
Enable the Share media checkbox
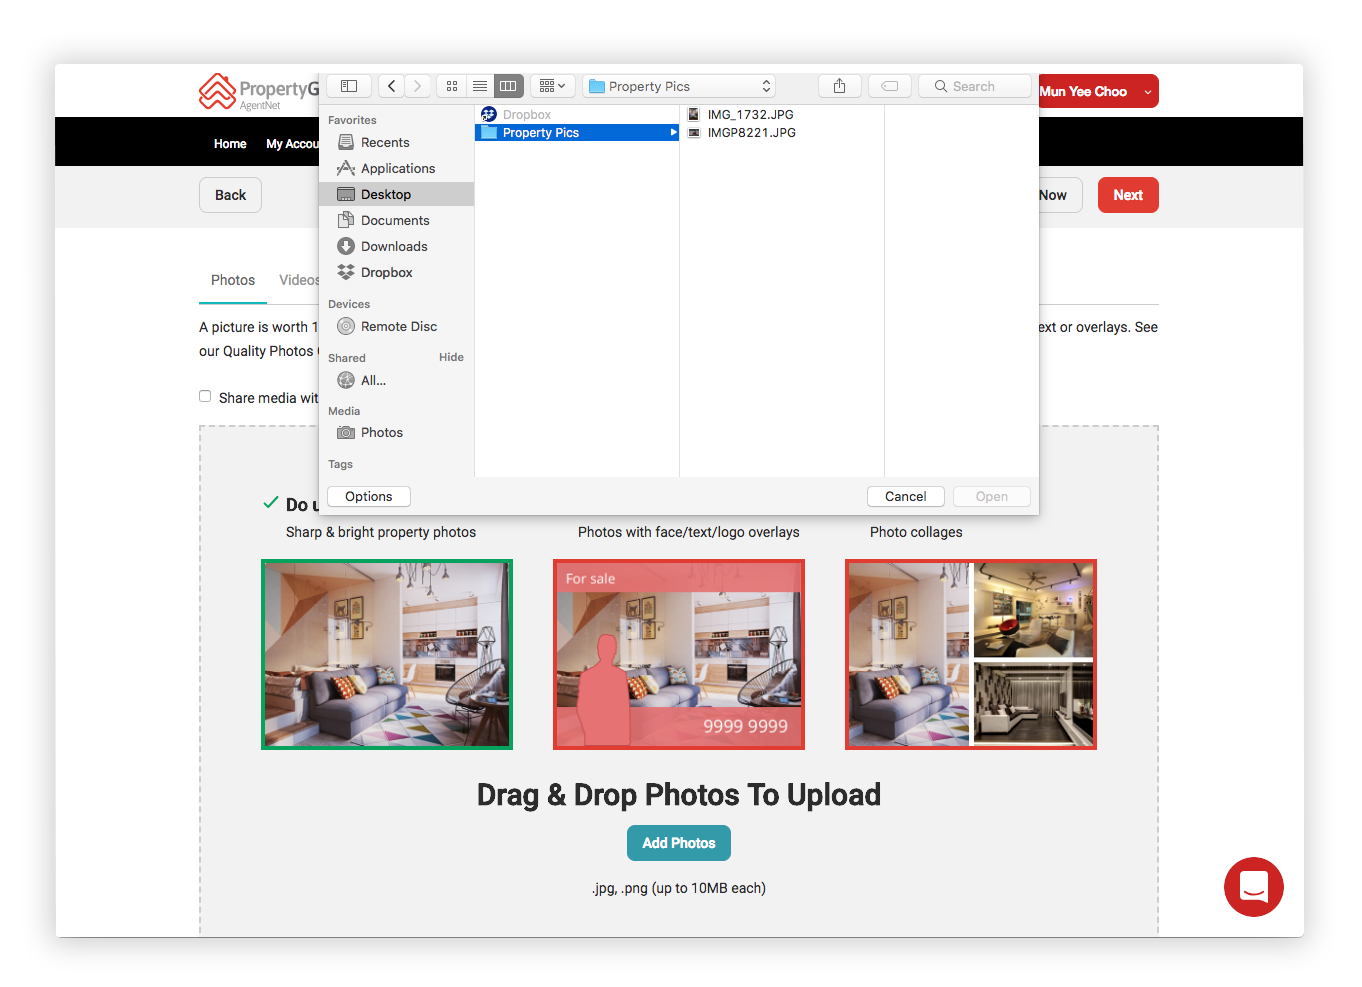pyautogui.click(x=205, y=397)
